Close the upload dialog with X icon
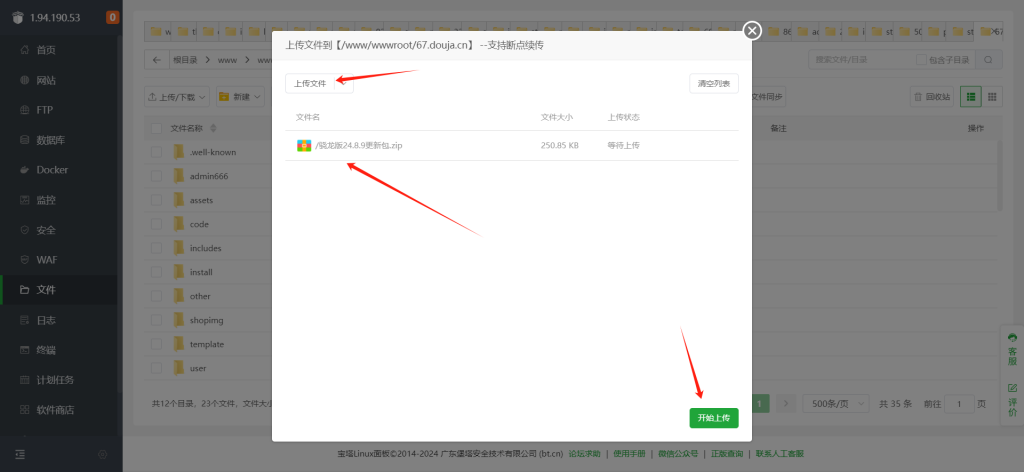The width and height of the screenshot is (1024, 472). tap(752, 31)
